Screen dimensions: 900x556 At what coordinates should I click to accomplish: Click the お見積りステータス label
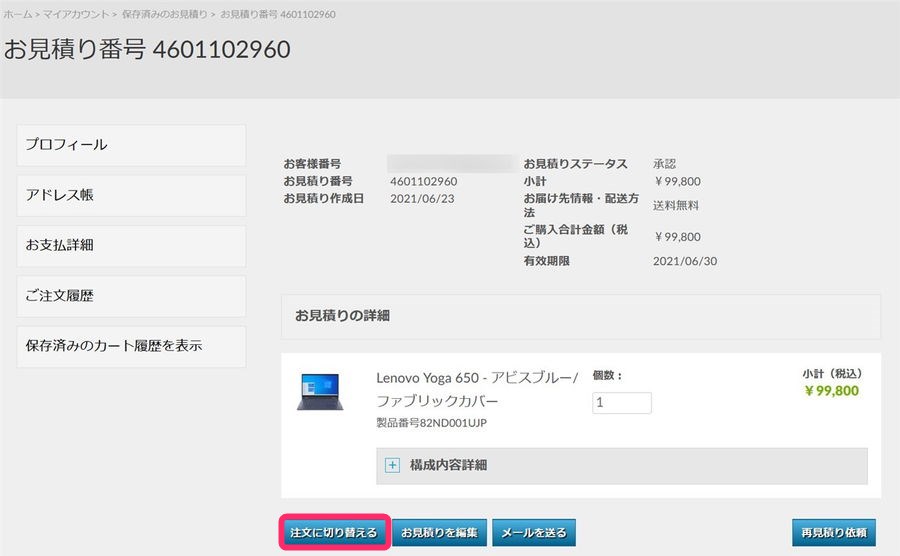[575, 164]
